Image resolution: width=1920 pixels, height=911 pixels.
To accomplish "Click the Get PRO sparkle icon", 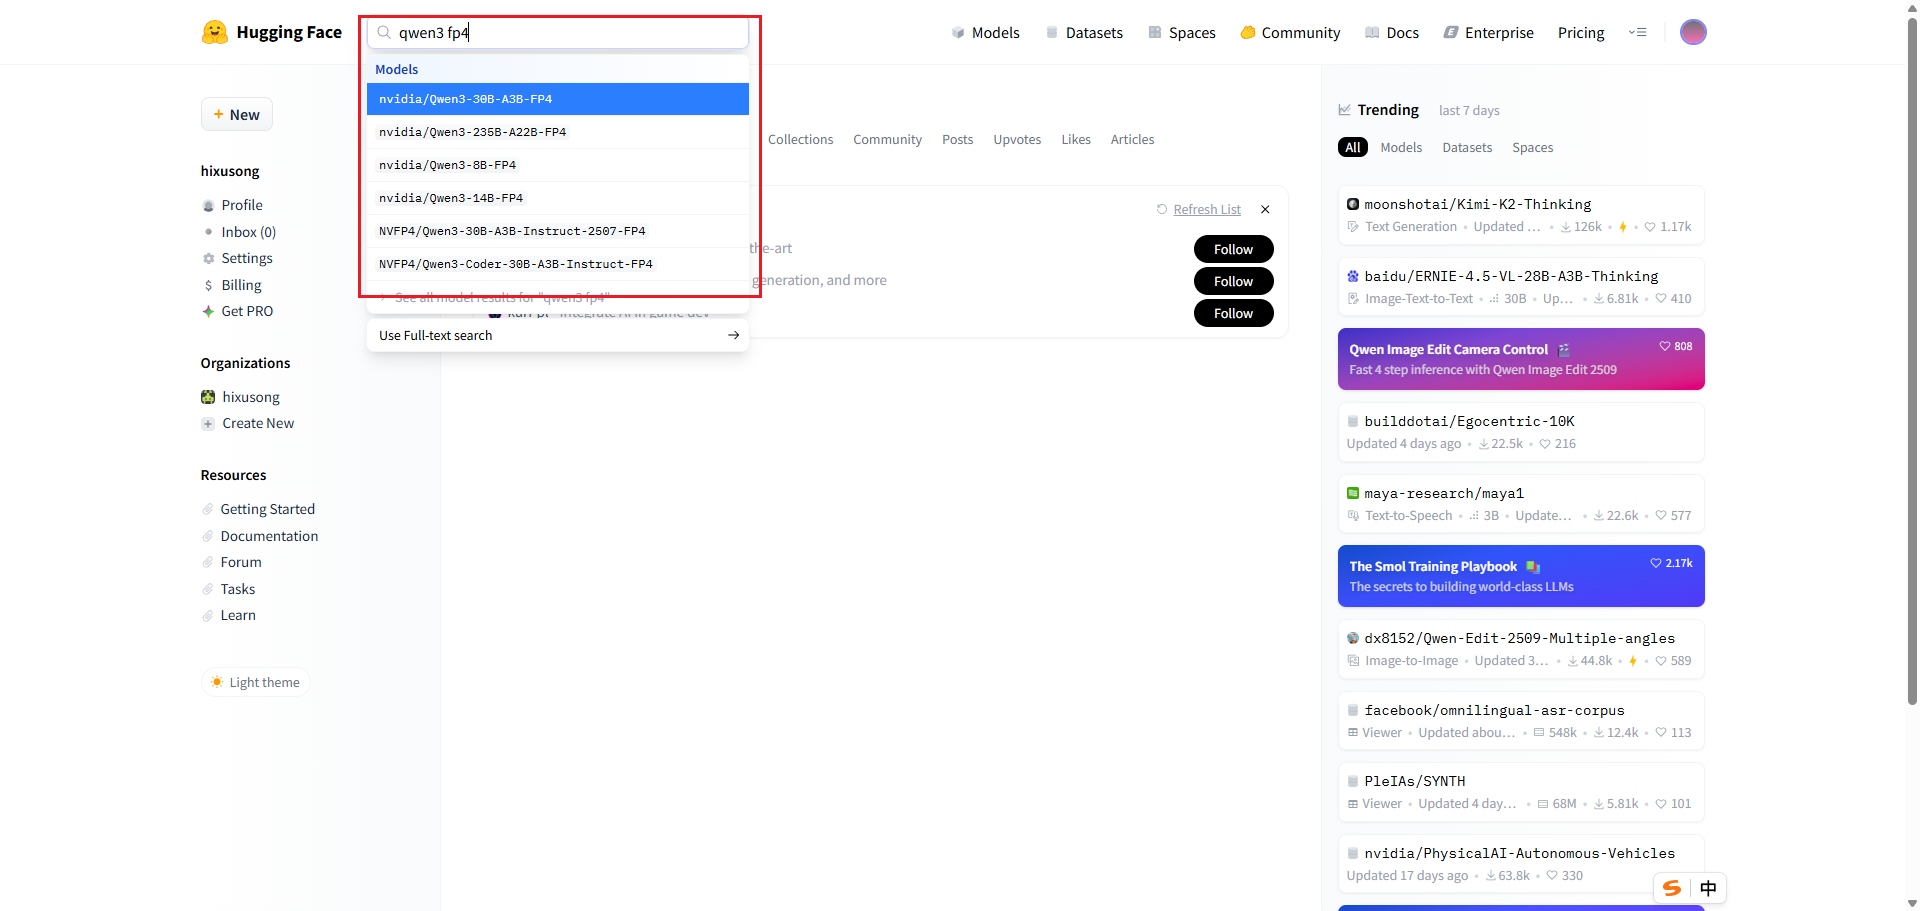I will click(x=208, y=311).
